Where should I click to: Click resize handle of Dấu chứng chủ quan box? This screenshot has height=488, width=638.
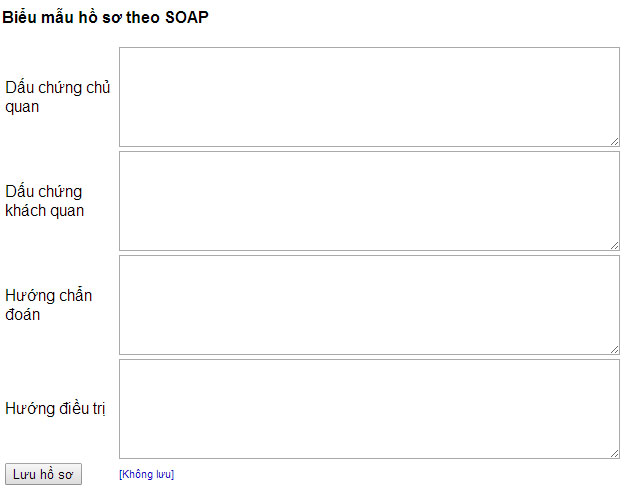615,142
